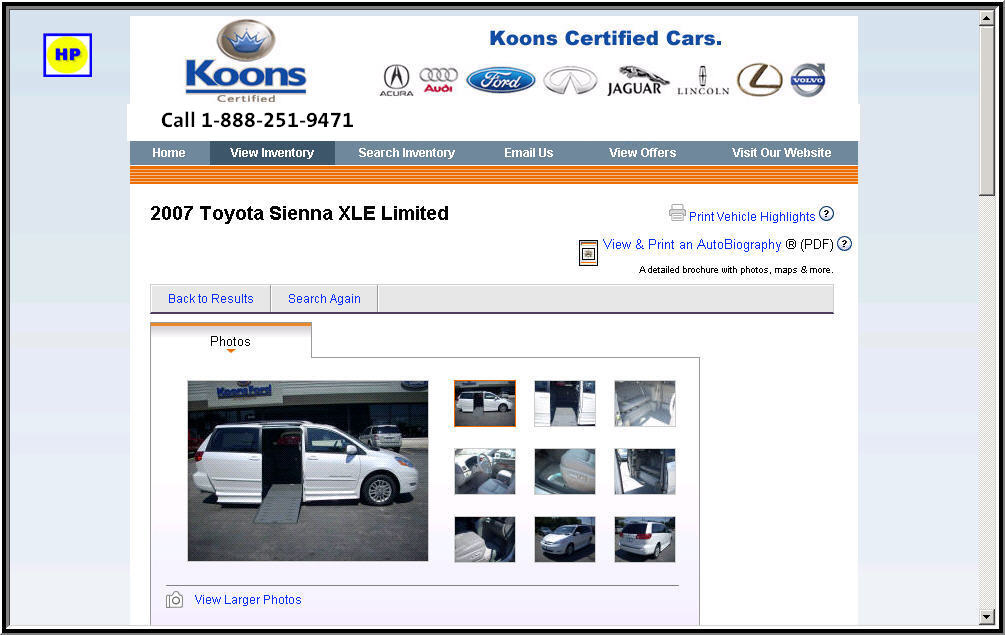Go to Search Inventory in navigation bar

pos(406,153)
